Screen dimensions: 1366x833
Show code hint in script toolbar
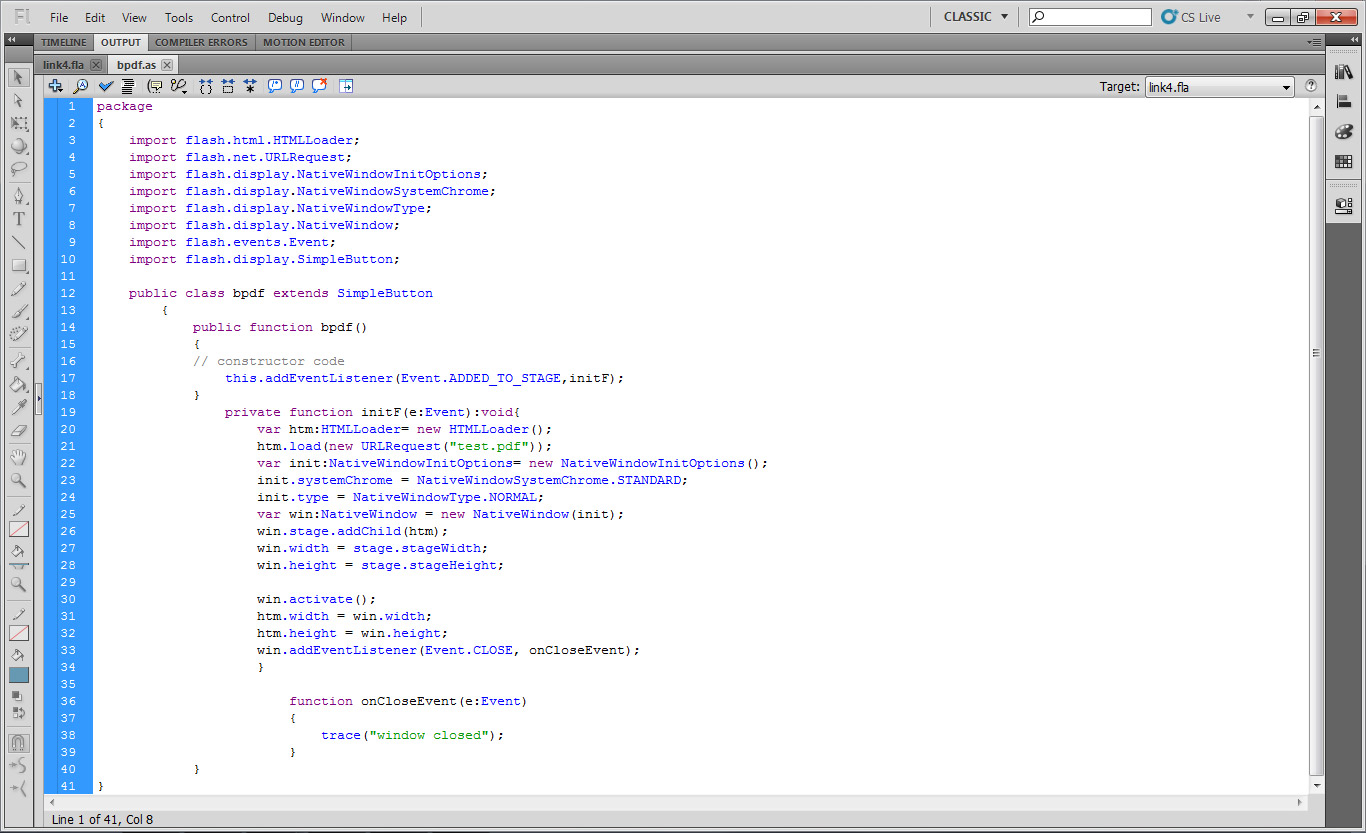[155, 87]
